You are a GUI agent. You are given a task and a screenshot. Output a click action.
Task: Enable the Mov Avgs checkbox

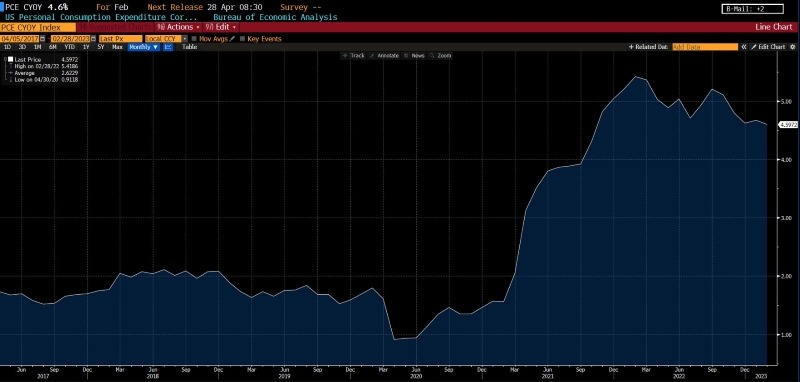click(x=194, y=39)
